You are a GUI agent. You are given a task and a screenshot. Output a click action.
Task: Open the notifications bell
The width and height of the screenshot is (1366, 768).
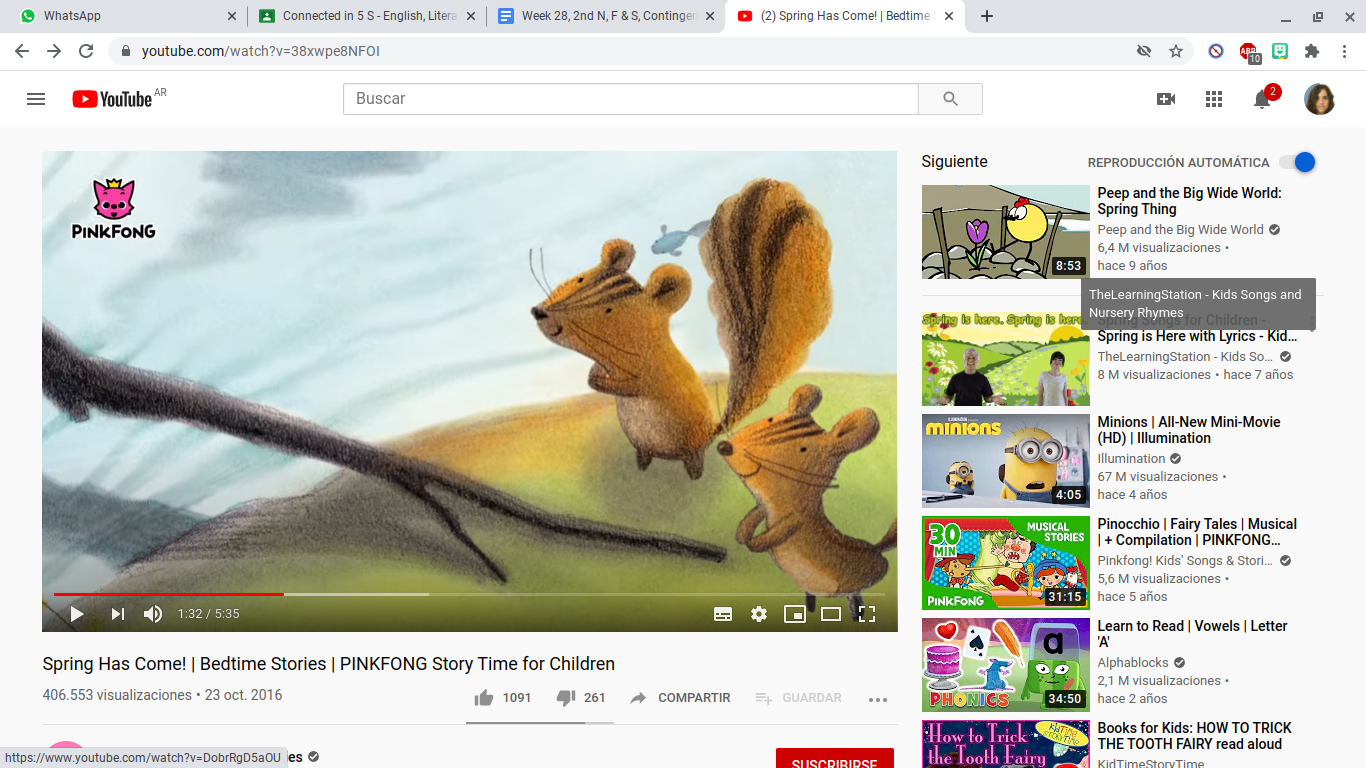(1263, 99)
